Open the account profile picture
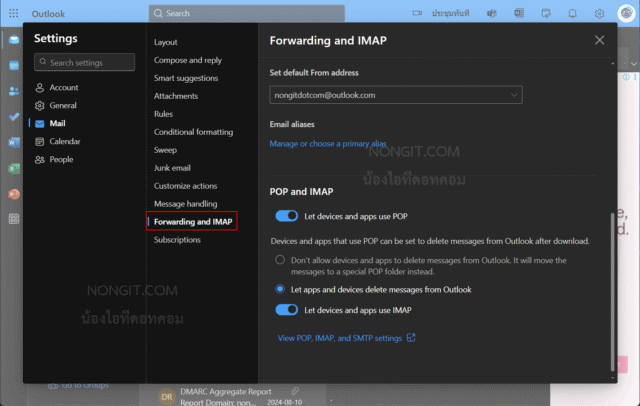 (626, 13)
